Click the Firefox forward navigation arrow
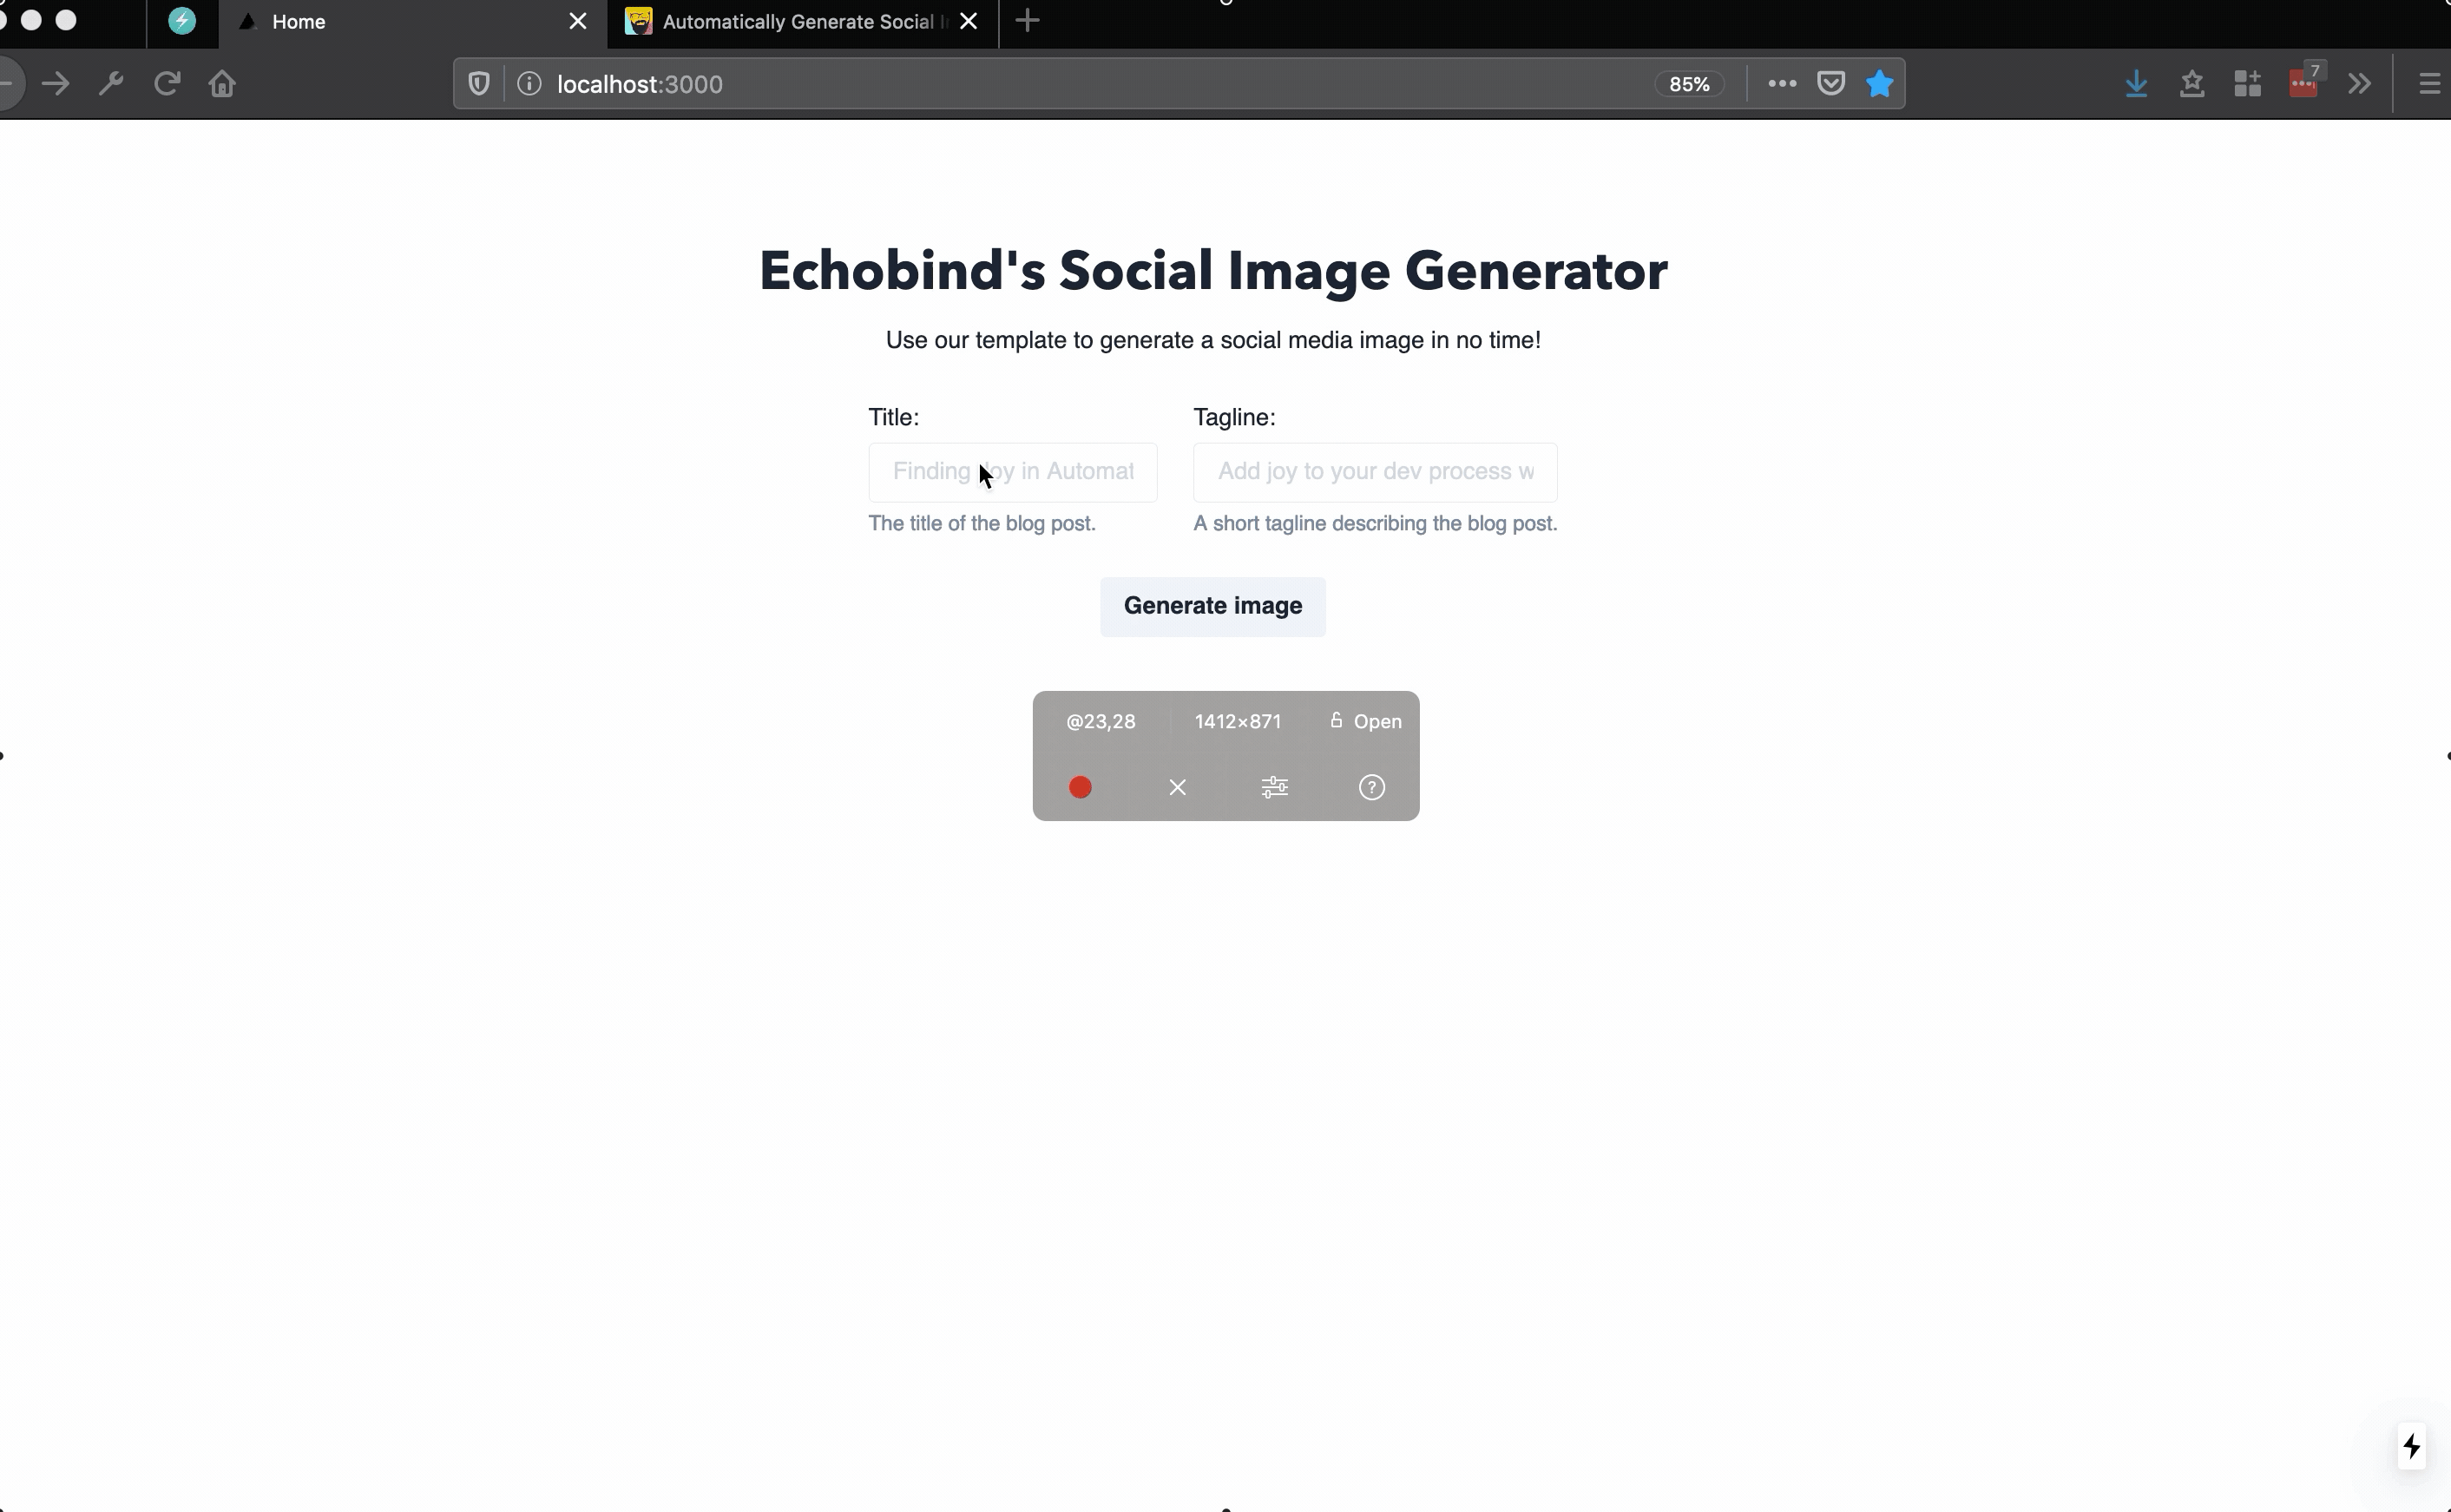 coord(56,82)
